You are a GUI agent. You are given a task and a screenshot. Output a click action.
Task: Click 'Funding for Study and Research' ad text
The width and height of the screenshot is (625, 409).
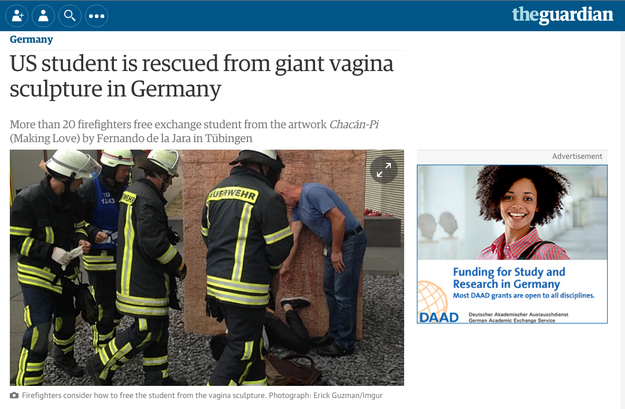(x=509, y=278)
